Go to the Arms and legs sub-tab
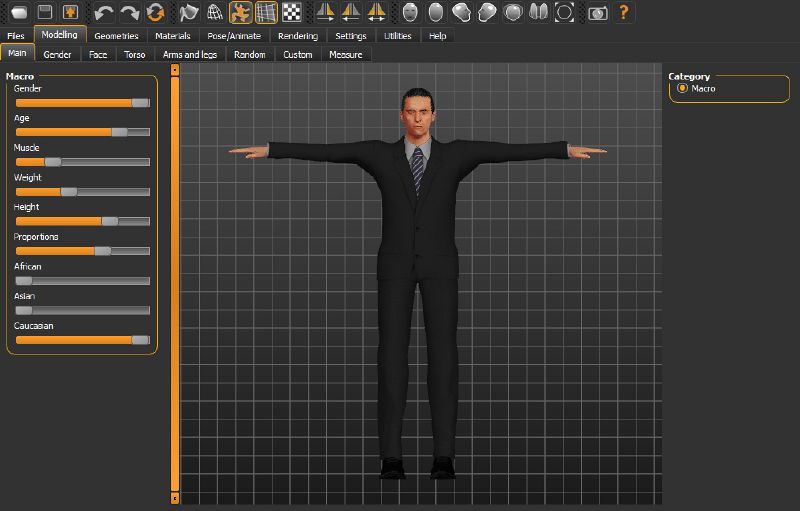Image resolution: width=800 pixels, height=511 pixels. tap(189, 54)
